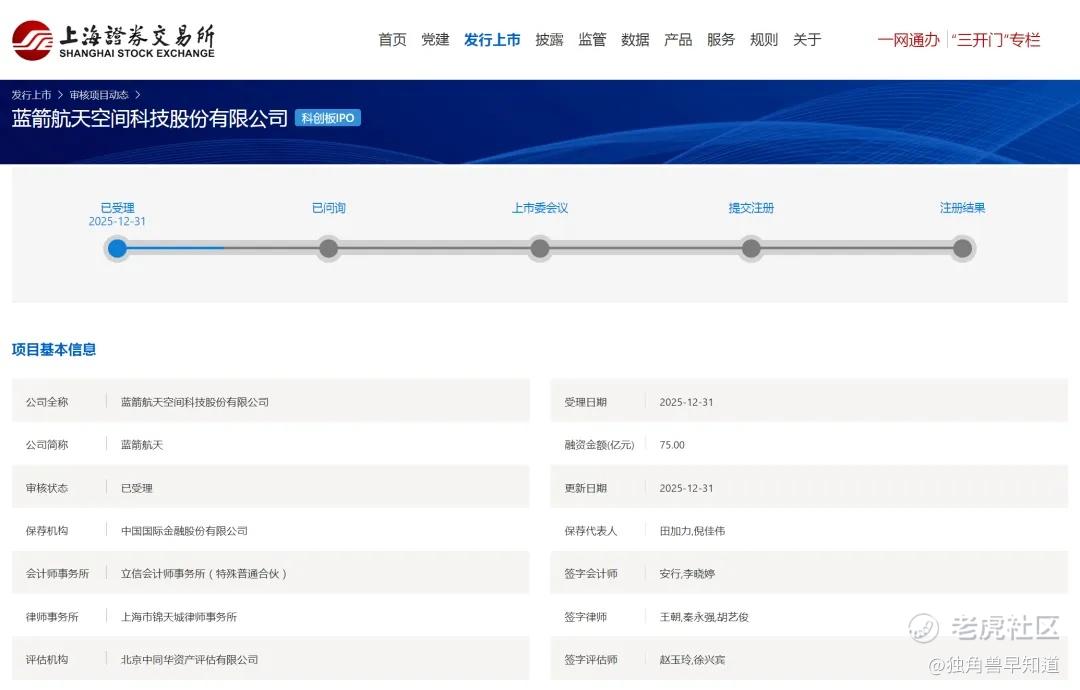Select 保荐机构 value 中国国际金融股份有限公司
The image size is (1080, 690).
coord(184,531)
